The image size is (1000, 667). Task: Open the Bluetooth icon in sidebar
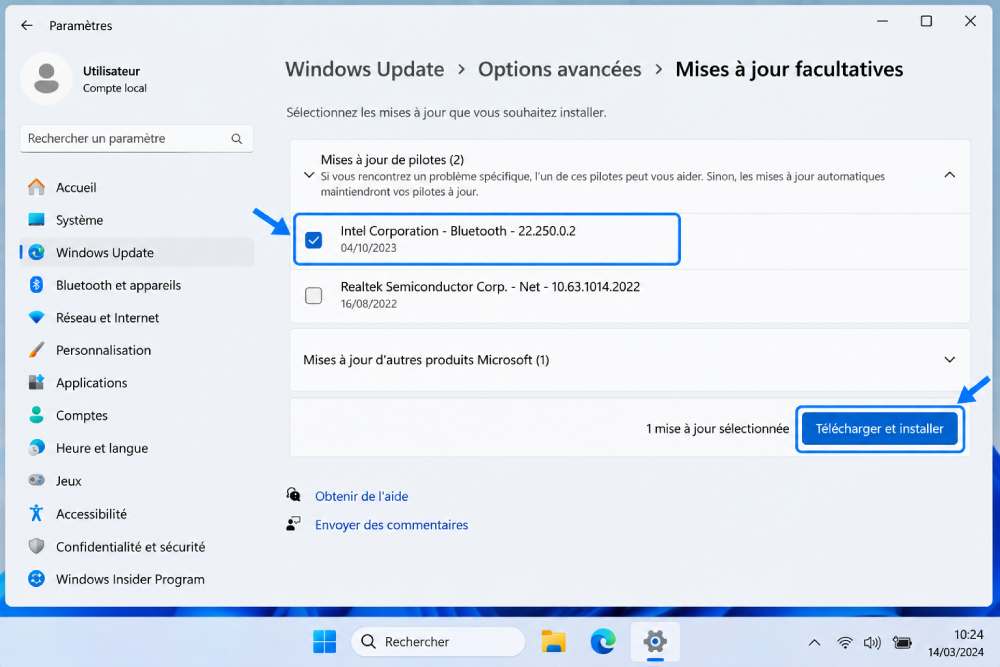click(36, 284)
